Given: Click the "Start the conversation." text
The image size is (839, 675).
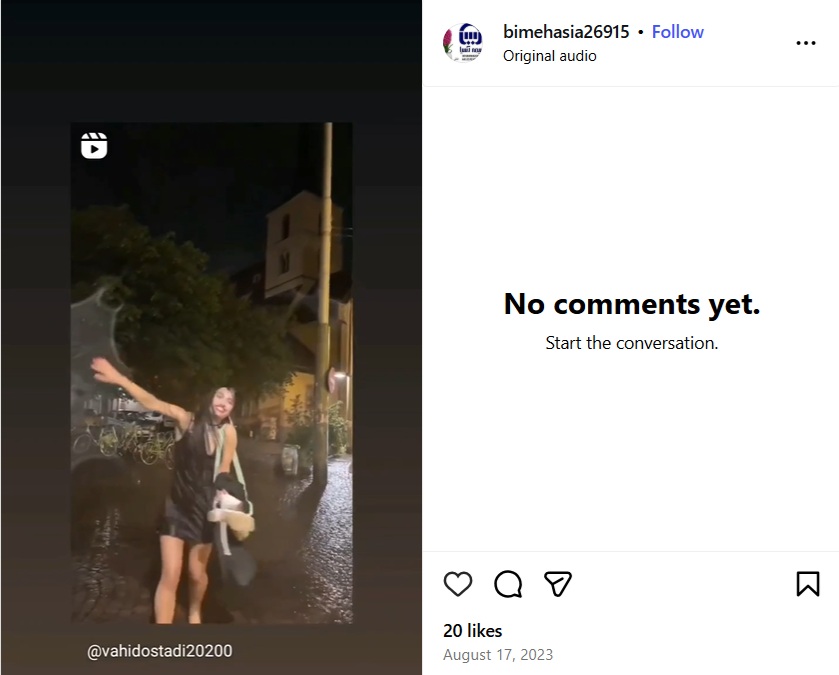Looking at the screenshot, I should point(631,343).
